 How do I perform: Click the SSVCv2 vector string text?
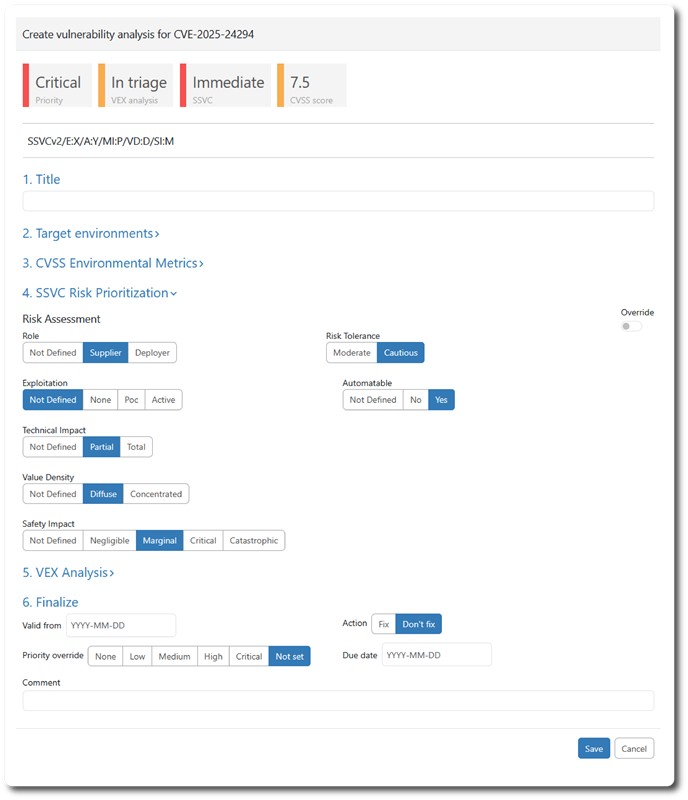click(x=101, y=141)
